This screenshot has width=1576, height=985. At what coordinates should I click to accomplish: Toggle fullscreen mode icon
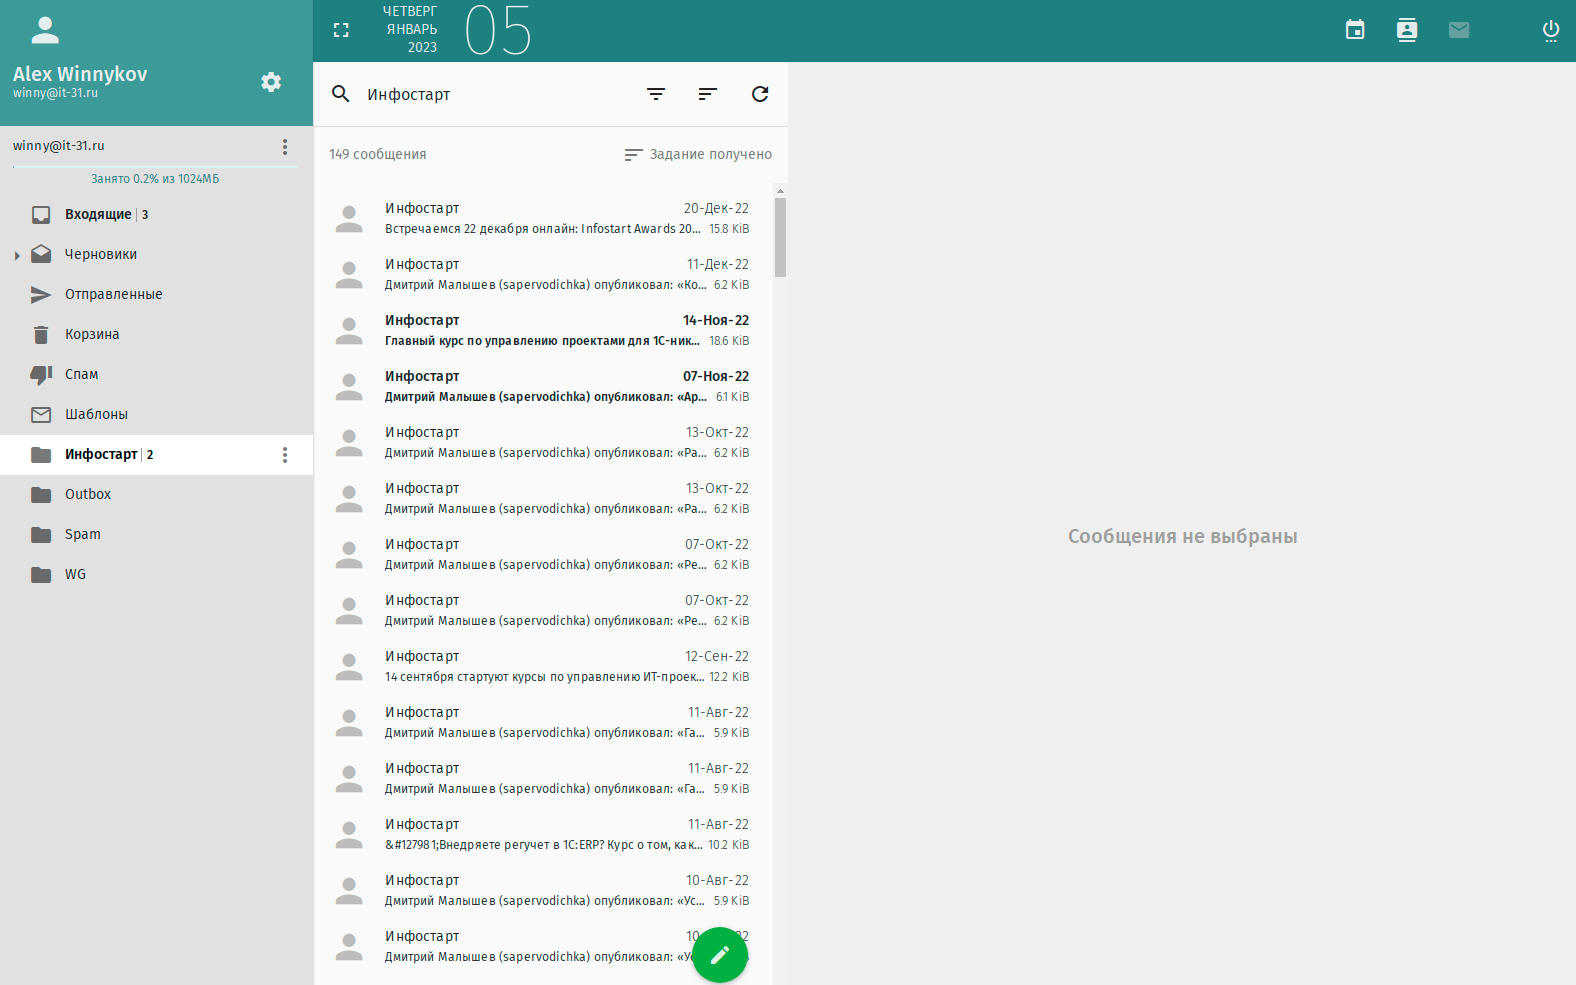[x=341, y=30]
